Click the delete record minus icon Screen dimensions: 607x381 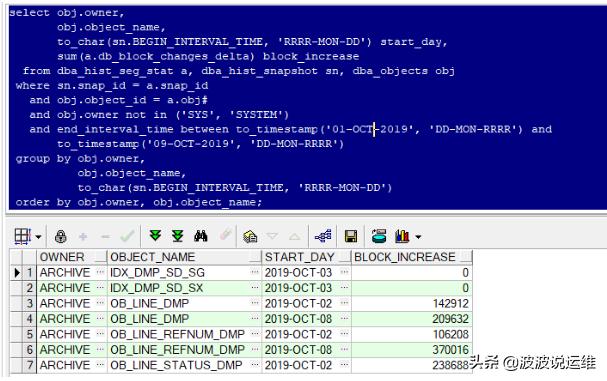pyautogui.click(x=105, y=236)
